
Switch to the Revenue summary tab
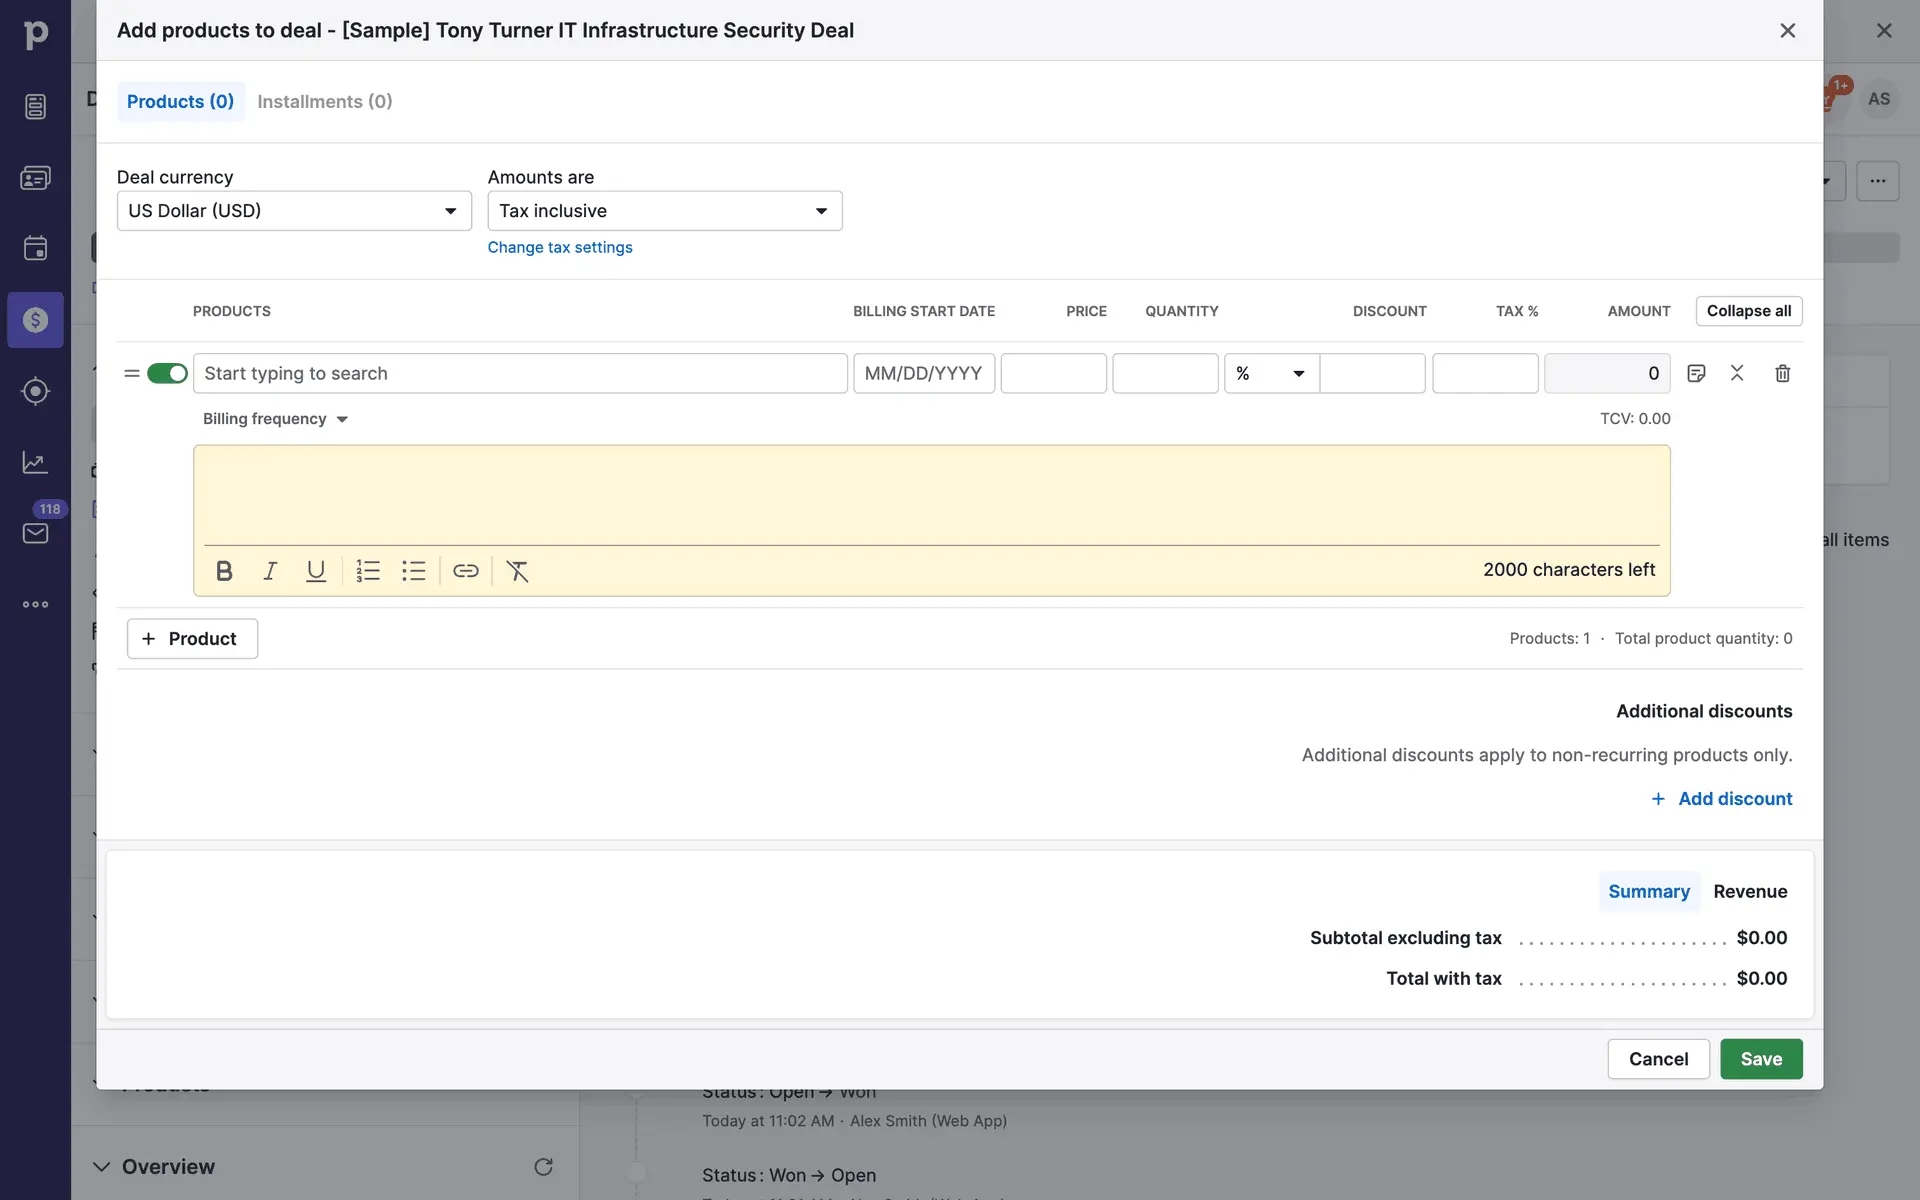(1749, 891)
